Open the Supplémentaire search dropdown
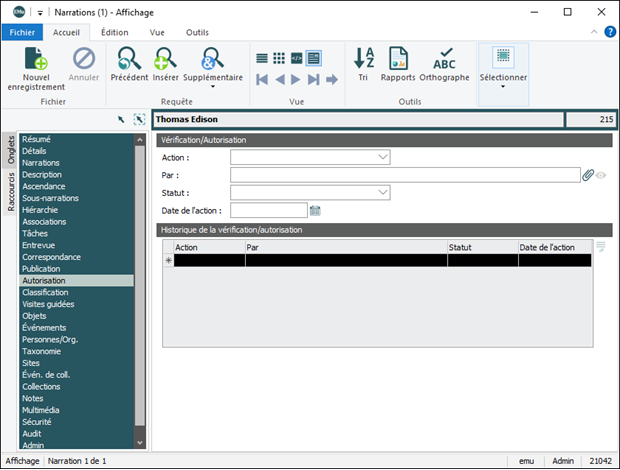The image size is (620, 470). point(212,86)
